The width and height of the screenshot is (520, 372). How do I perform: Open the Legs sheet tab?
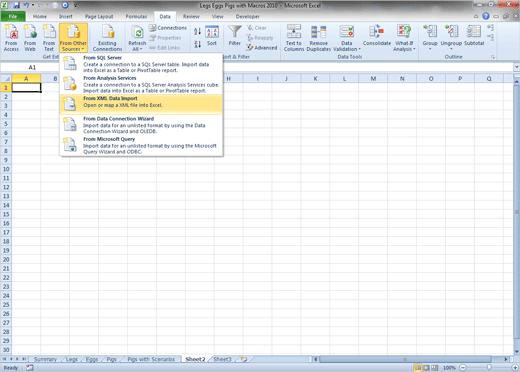click(x=72, y=359)
